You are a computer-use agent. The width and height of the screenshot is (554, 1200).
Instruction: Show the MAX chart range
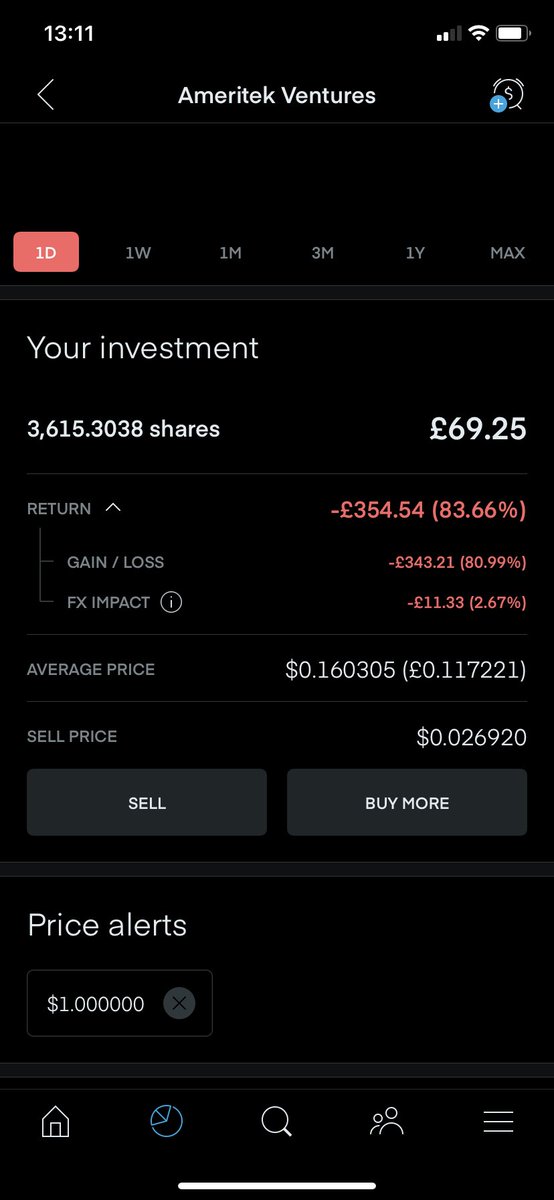pyautogui.click(x=507, y=253)
